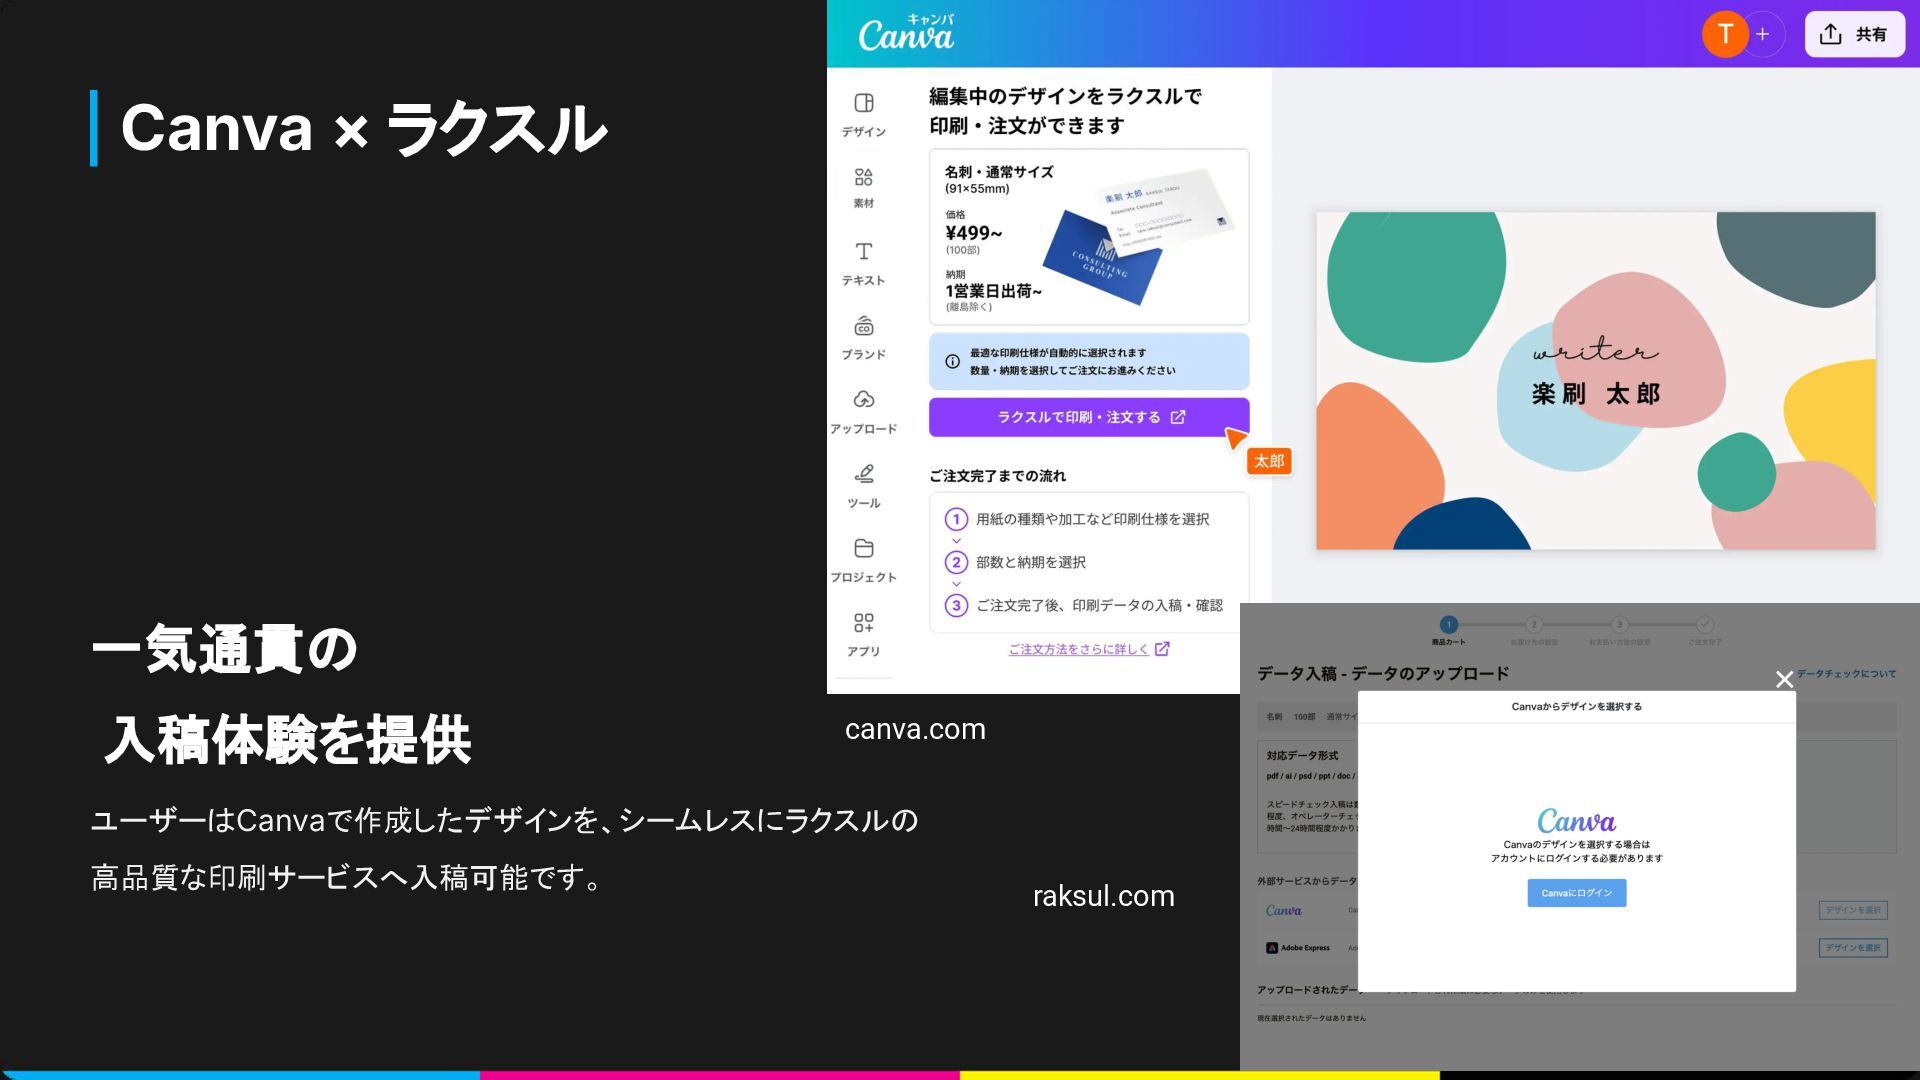This screenshot has height=1080, width=1920.
Task: Click the business card design canvas
Action: (1595, 380)
